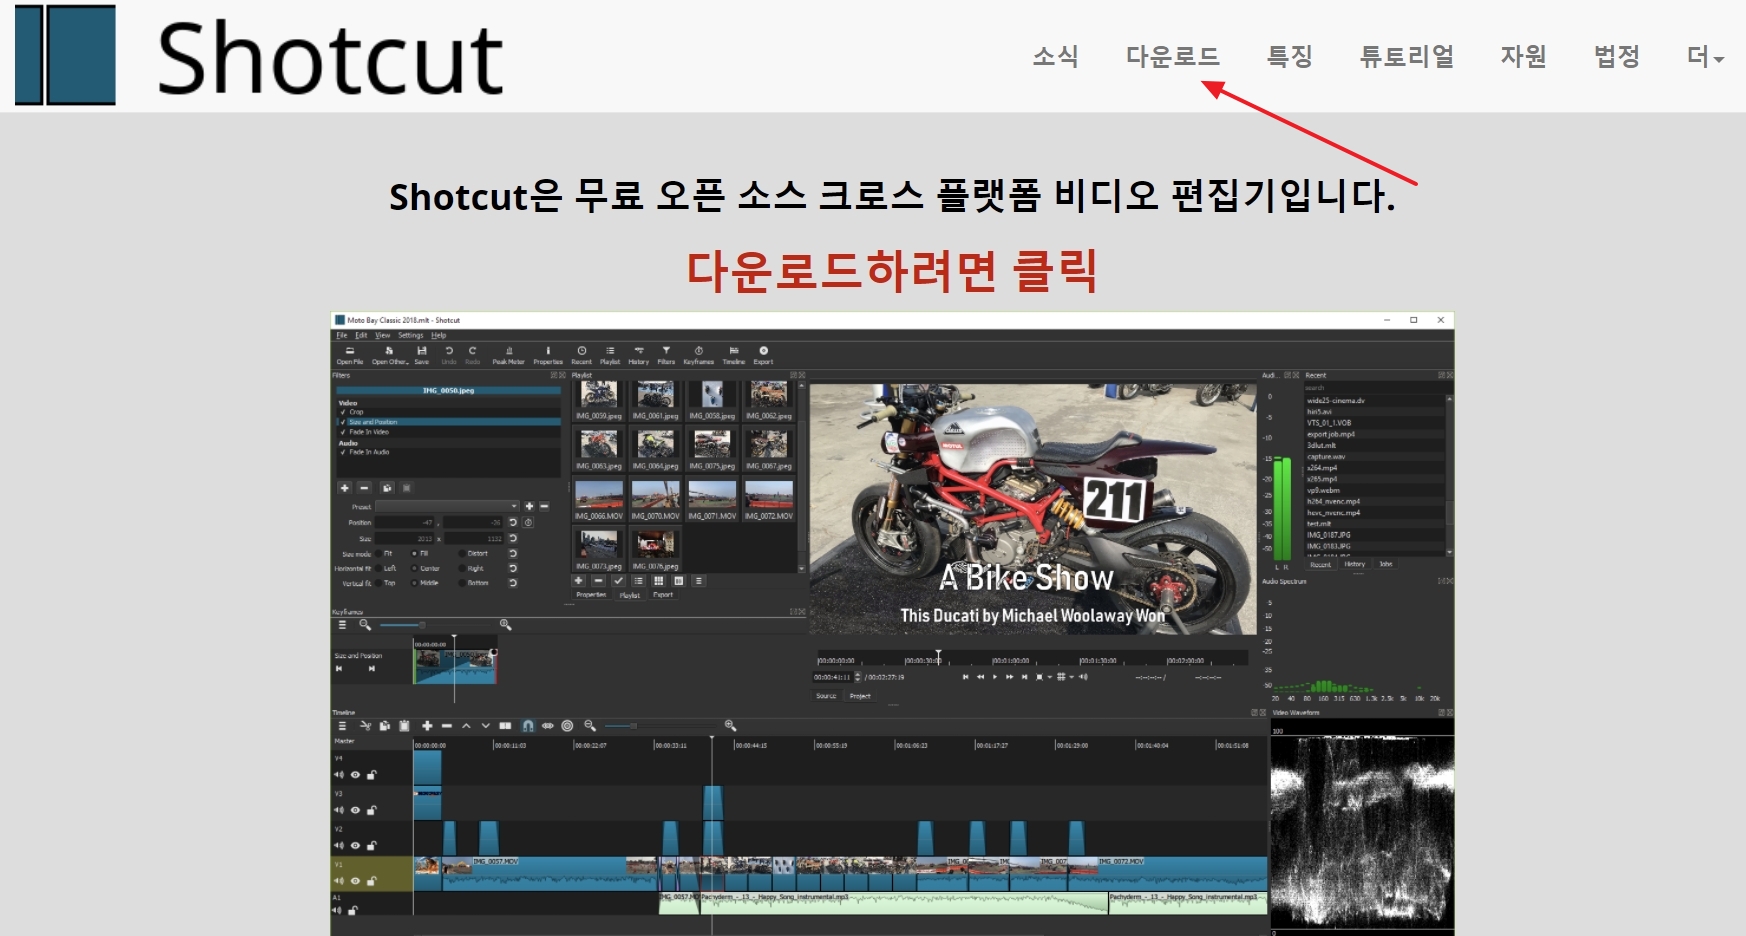Adjust the keyframes zoom slider
This screenshot has width=1746, height=936.
click(437, 625)
